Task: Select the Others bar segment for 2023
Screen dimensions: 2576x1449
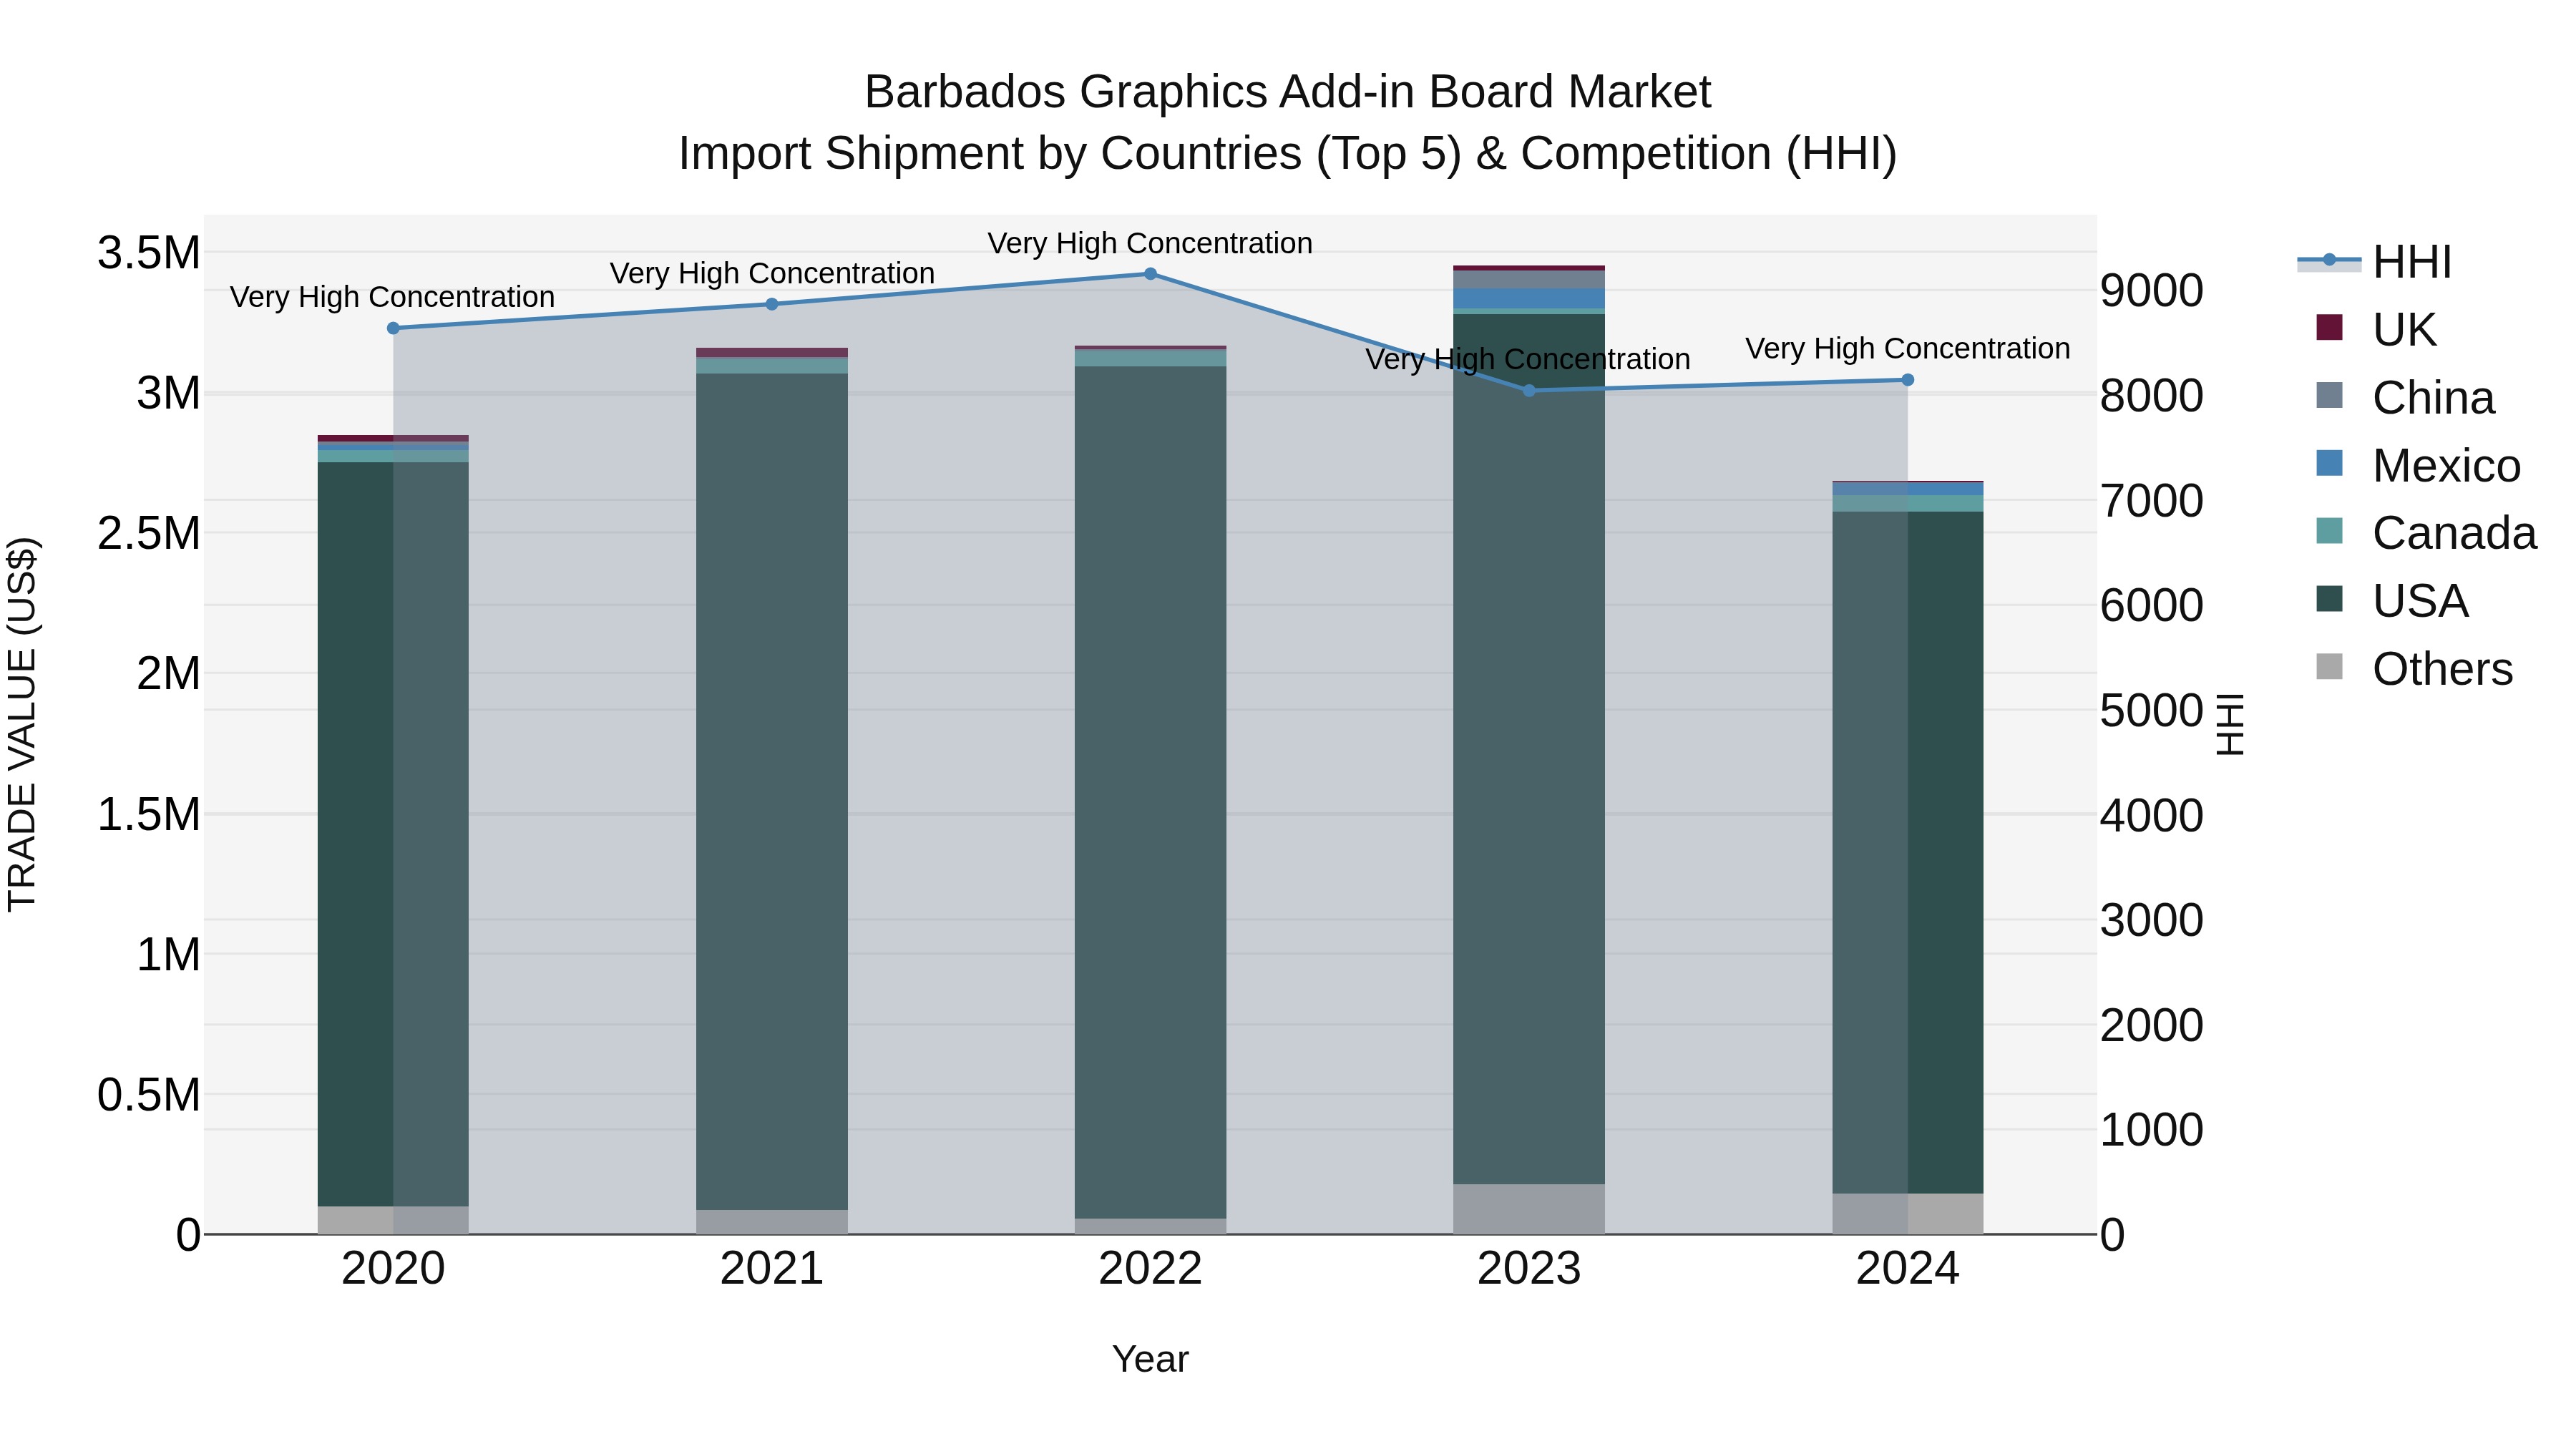Action: click(1529, 1210)
